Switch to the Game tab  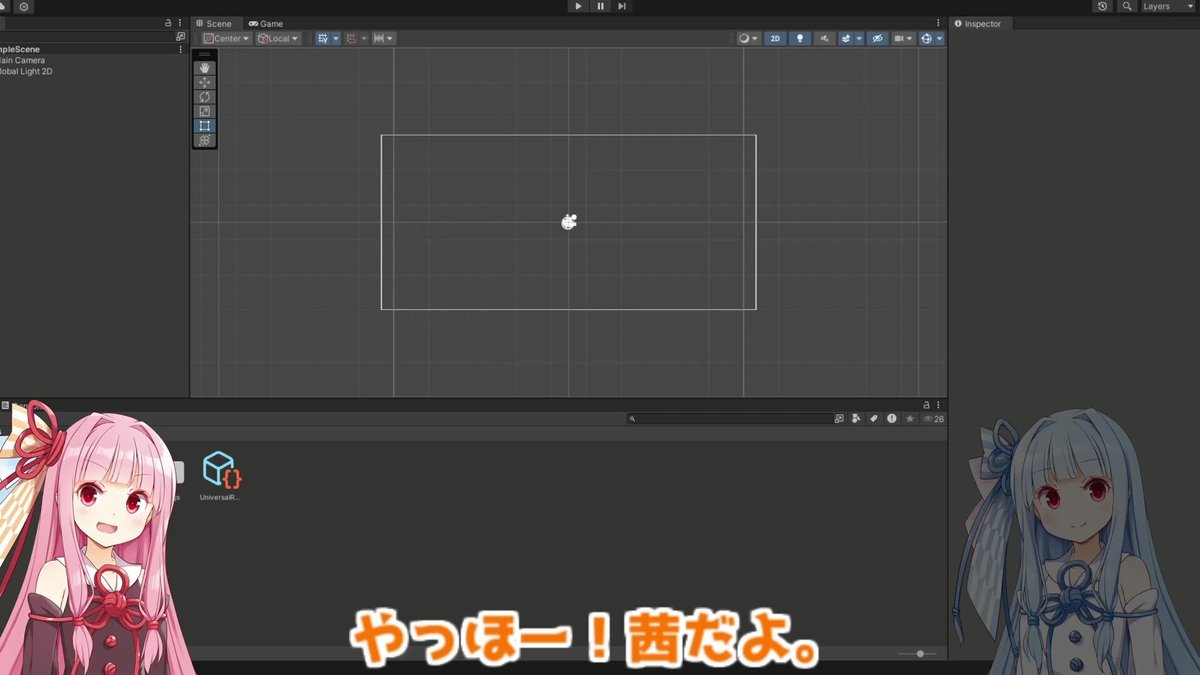266,23
